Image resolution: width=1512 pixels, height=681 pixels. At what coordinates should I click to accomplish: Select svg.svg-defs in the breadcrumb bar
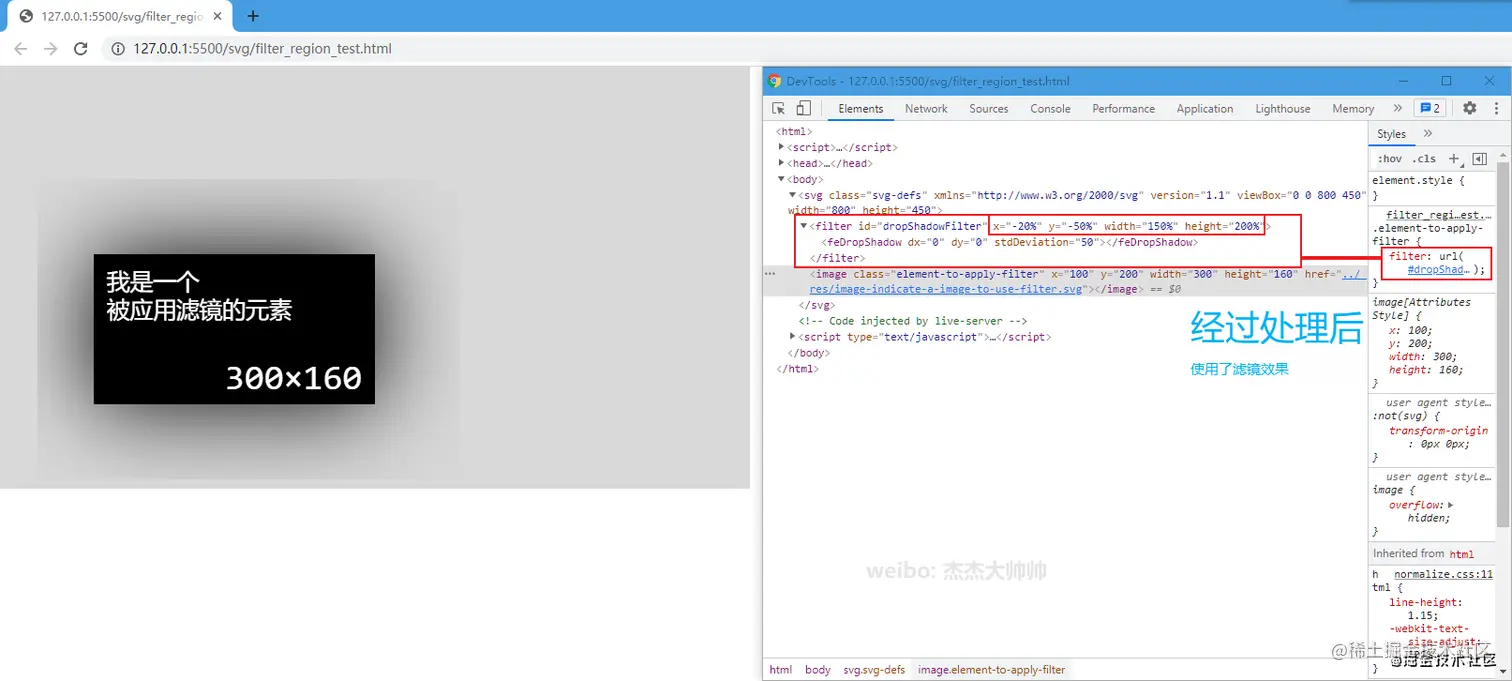tap(874, 670)
